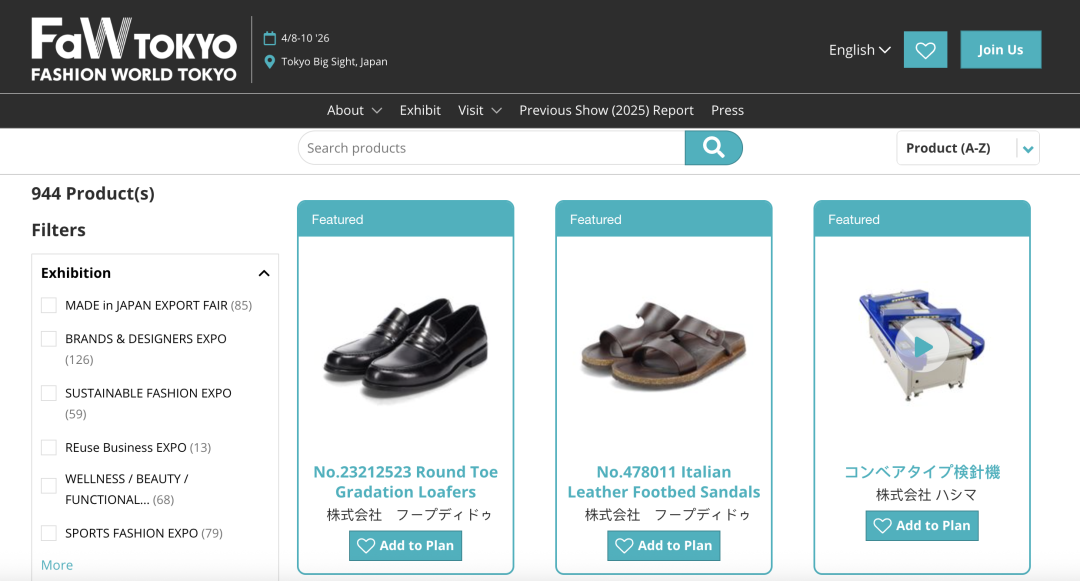This screenshot has width=1080, height=581.
Task: Show More exhibition filters
Action: 56,565
